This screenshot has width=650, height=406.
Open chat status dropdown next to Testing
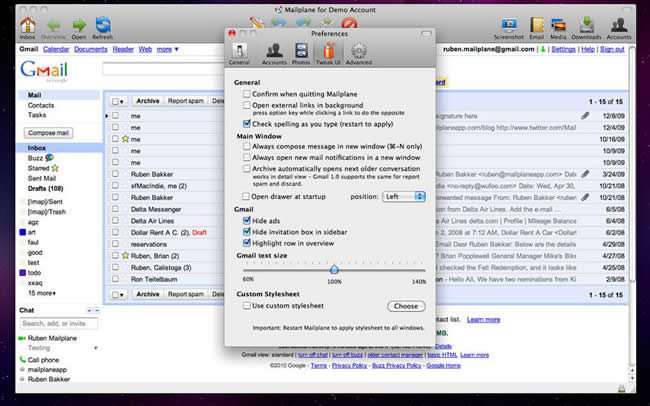tap(96, 348)
